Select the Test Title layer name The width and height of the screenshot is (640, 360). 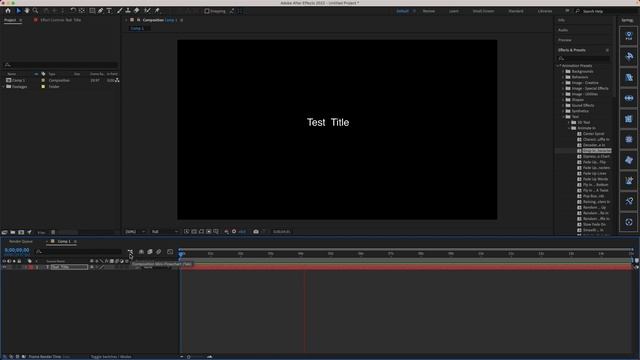(x=69, y=267)
